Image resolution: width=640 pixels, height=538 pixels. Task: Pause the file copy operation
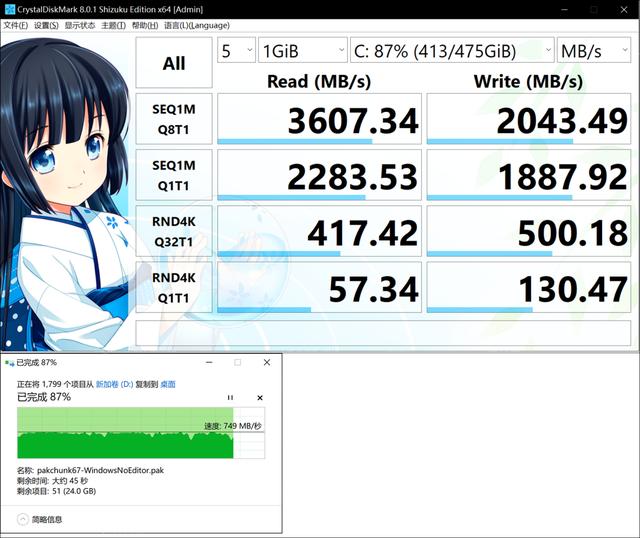tap(230, 398)
